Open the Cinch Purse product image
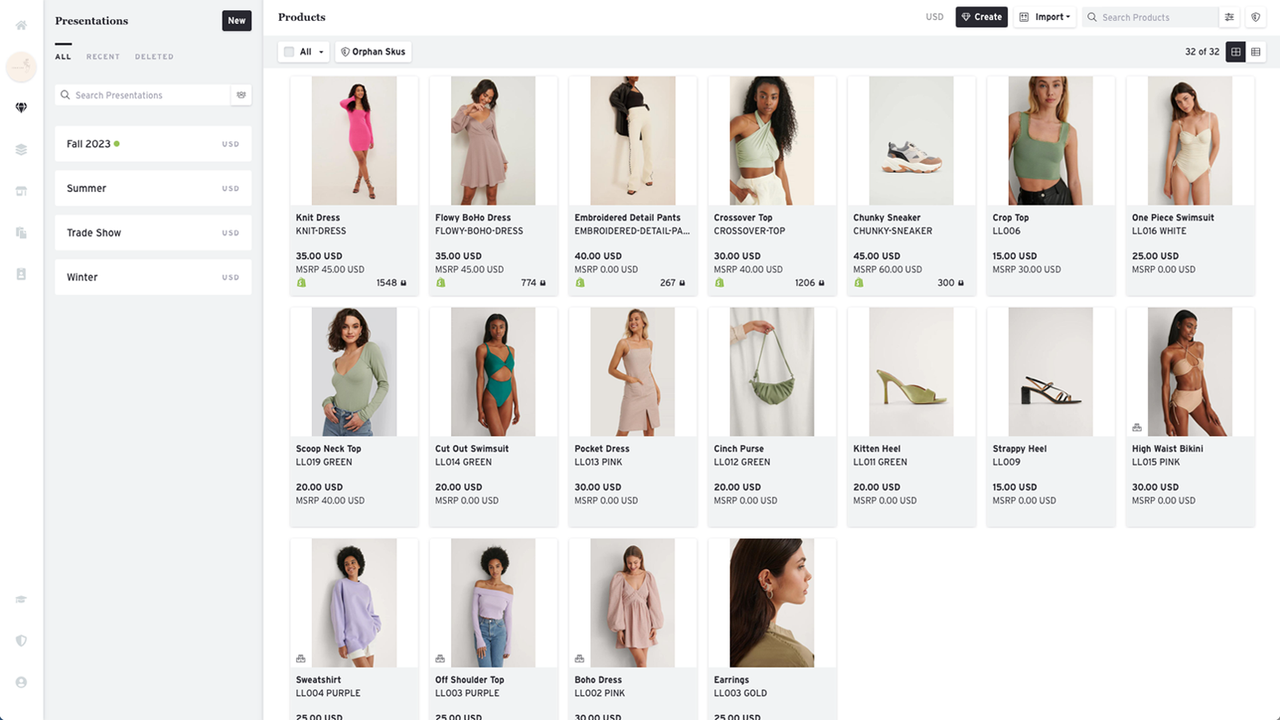 tap(772, 372)
